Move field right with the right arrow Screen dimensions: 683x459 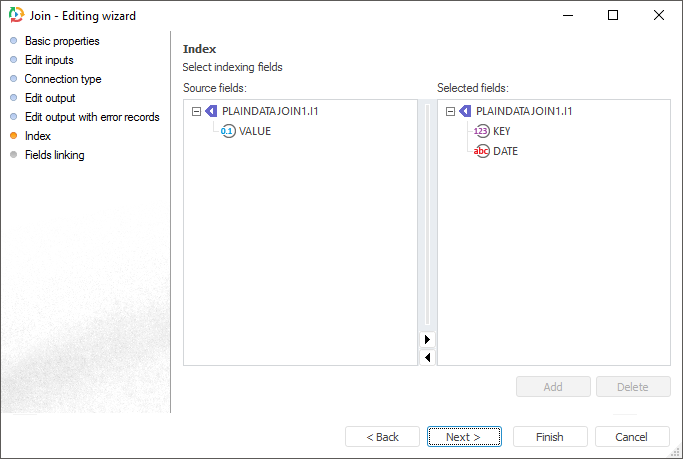(x=428, y=340)
